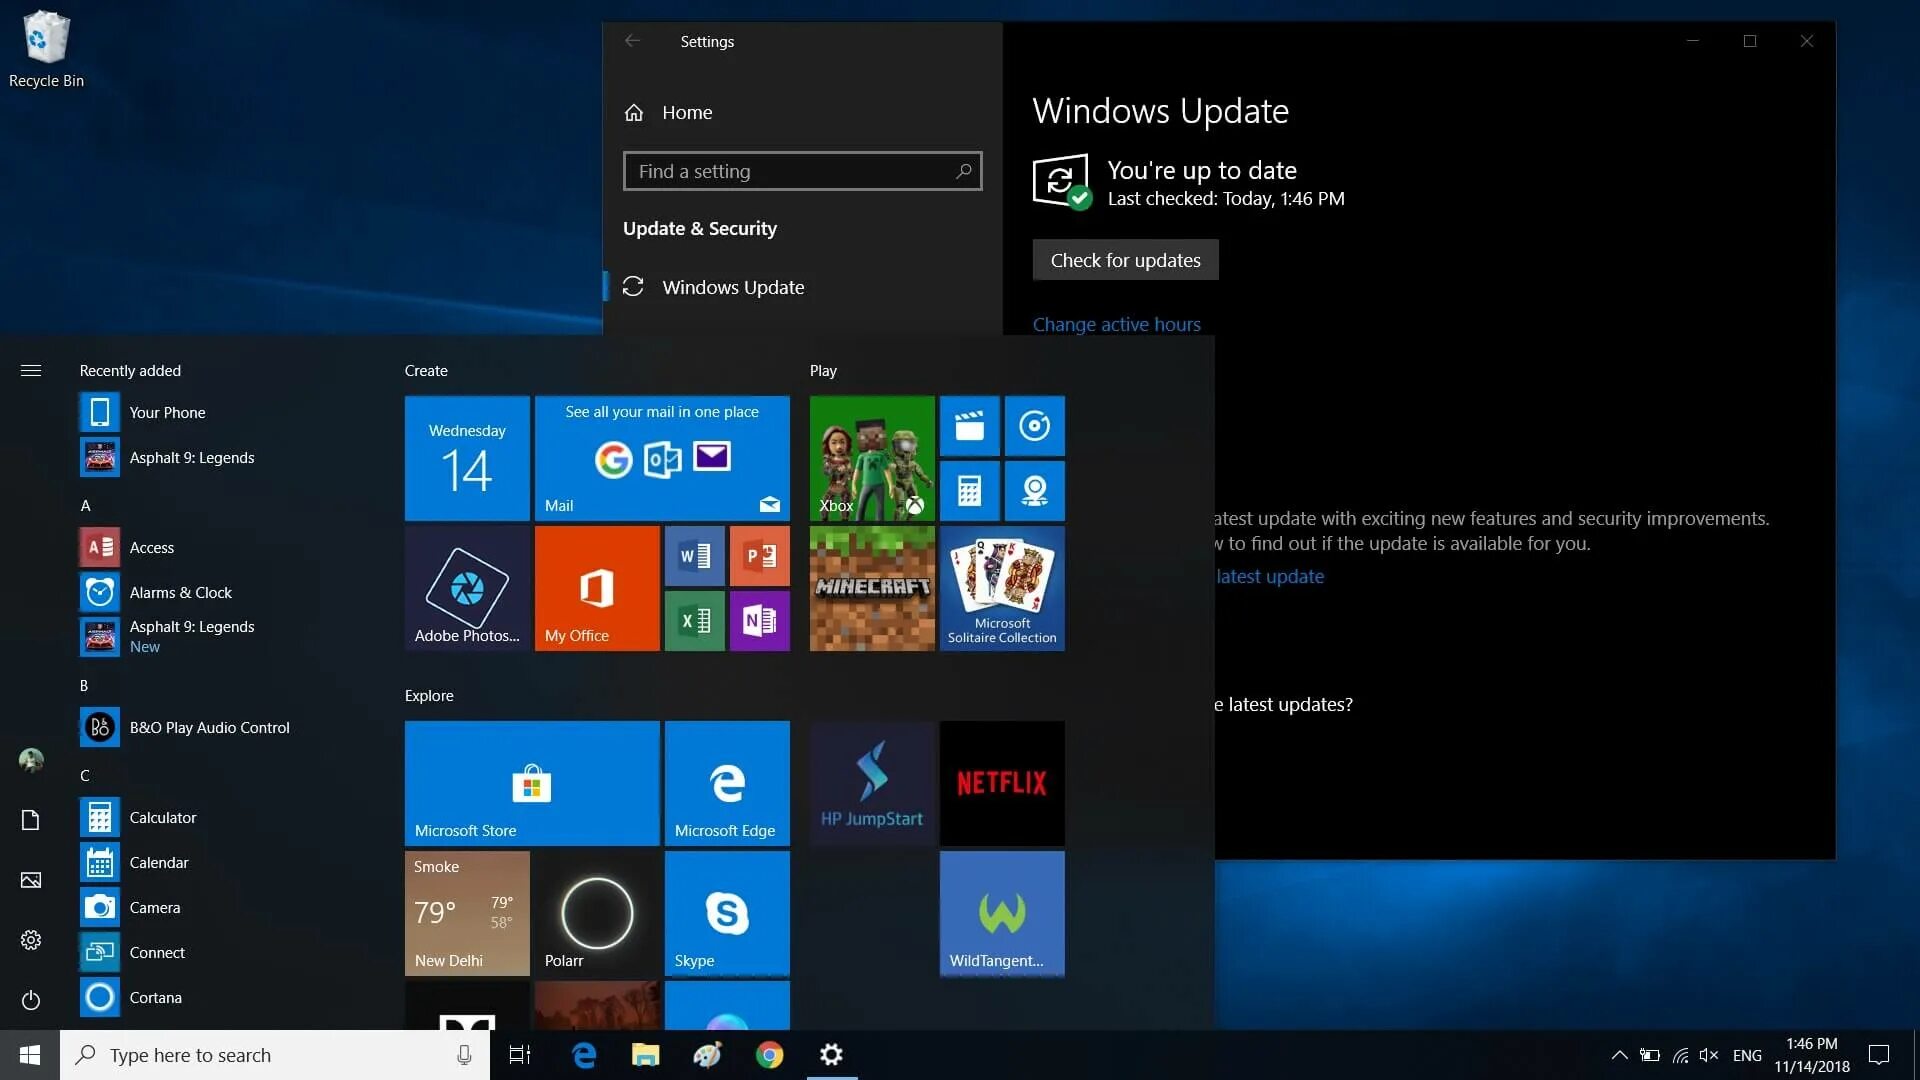Launch the Adobe Photoshop Express tile
This screenshot has width=1920, height=1080.
click(467, 588)
